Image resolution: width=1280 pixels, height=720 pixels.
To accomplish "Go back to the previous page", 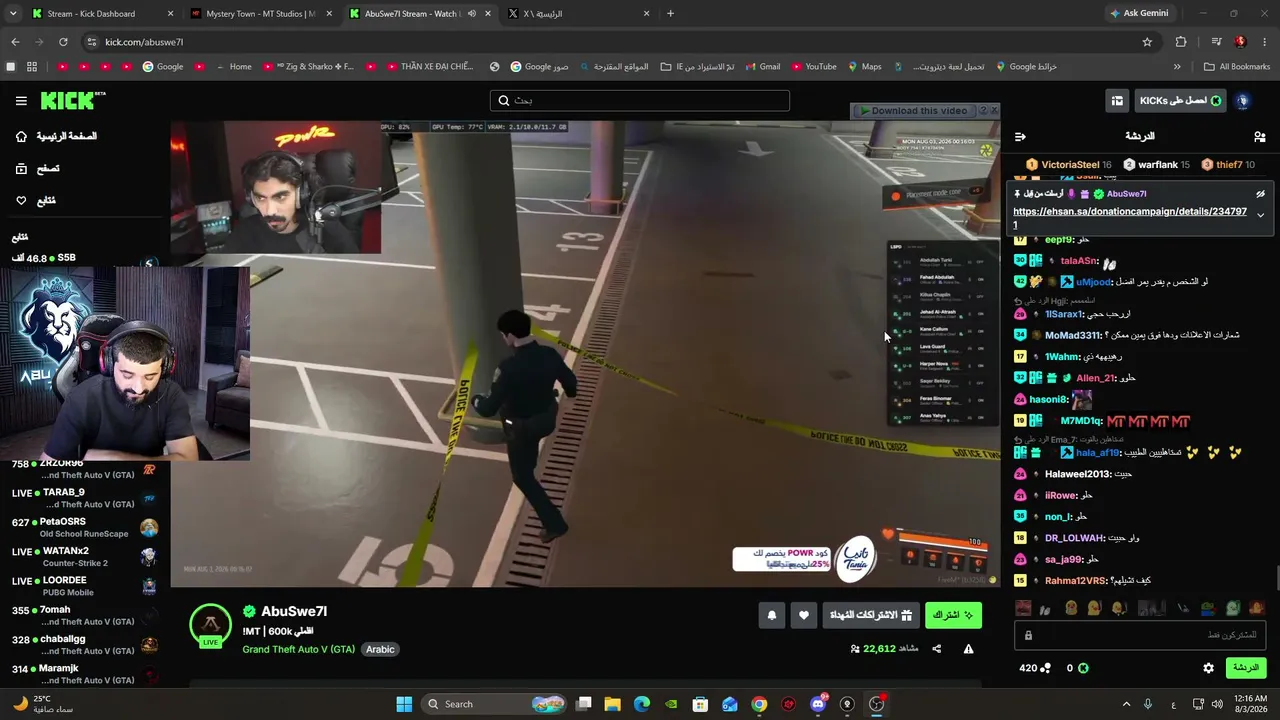I will [x=15, y=42].
